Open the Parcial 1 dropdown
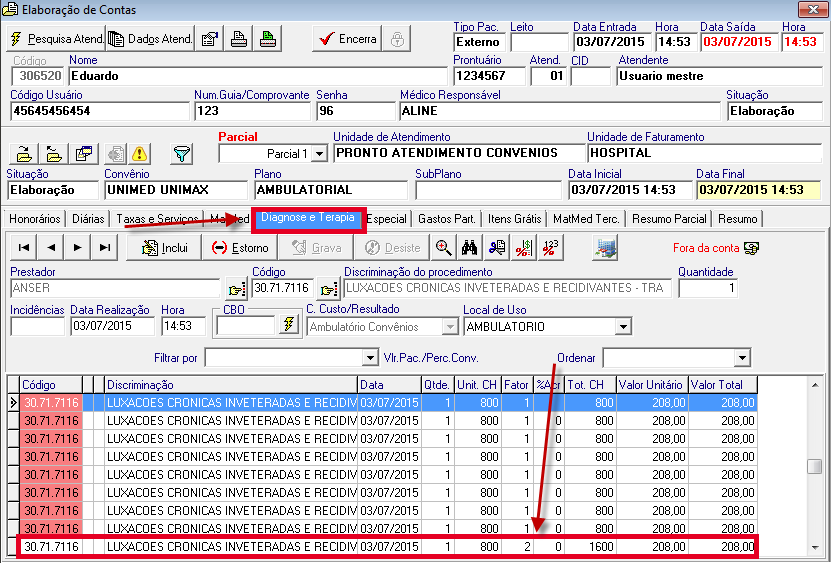Screen dimensions: 831x563 (x=319, y=154)
